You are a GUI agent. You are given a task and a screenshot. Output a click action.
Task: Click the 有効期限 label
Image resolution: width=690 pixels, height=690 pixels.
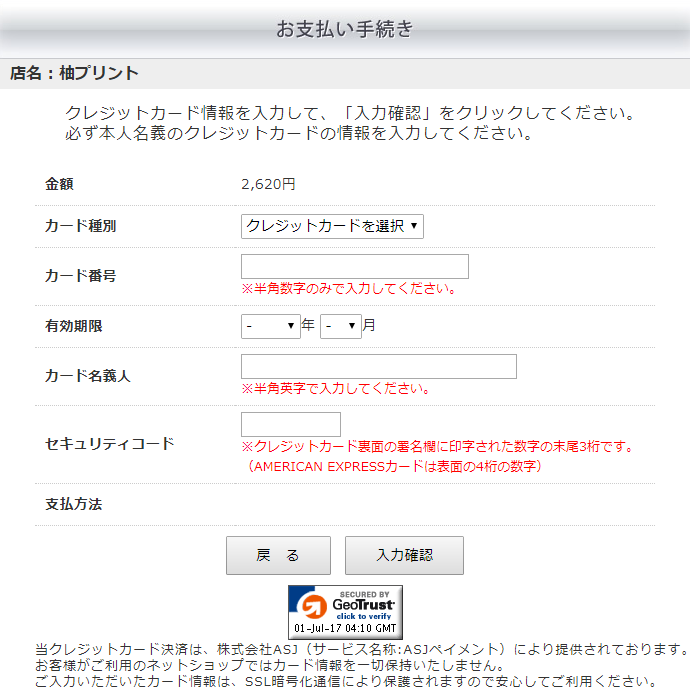pyautogui.click(x=73, y=326)
